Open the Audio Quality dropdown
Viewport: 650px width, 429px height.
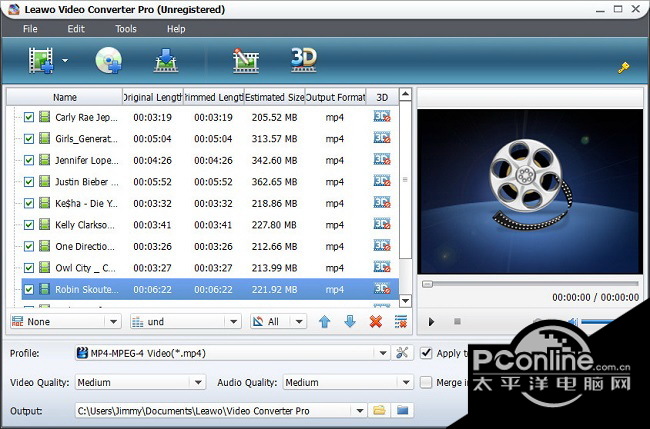point(404,382)
